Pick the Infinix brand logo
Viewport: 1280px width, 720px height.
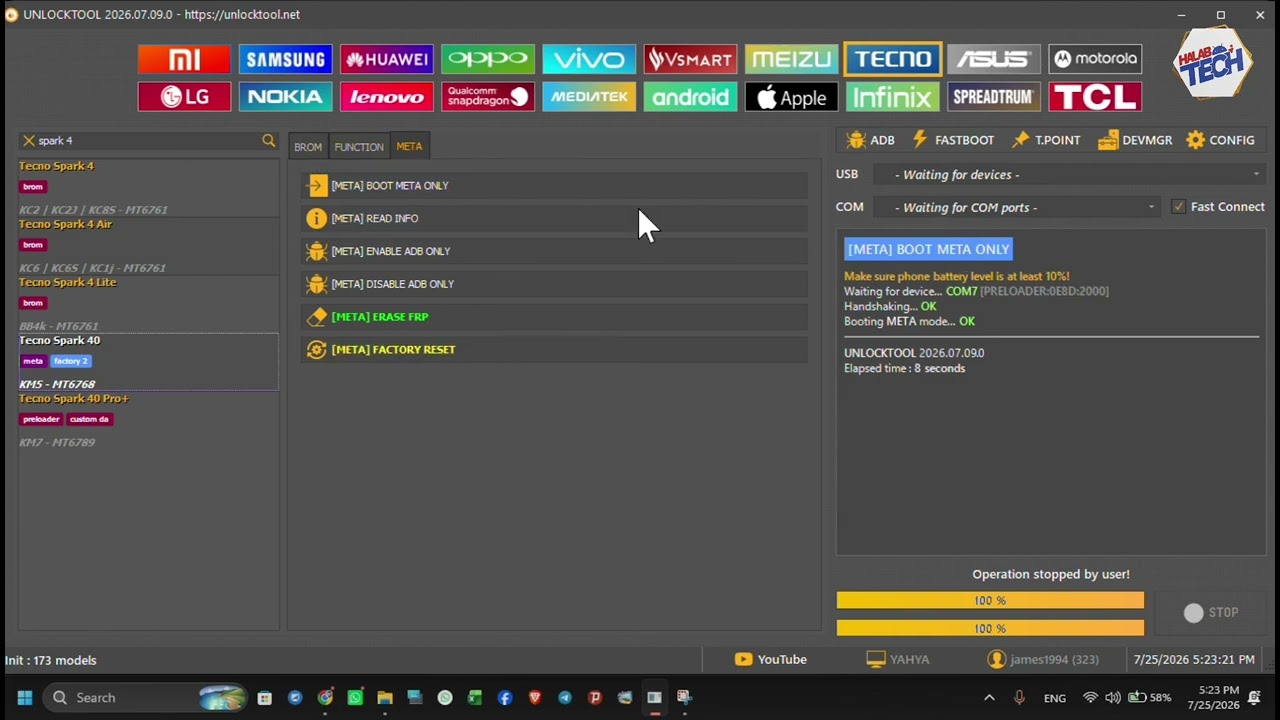click(893, 97)
